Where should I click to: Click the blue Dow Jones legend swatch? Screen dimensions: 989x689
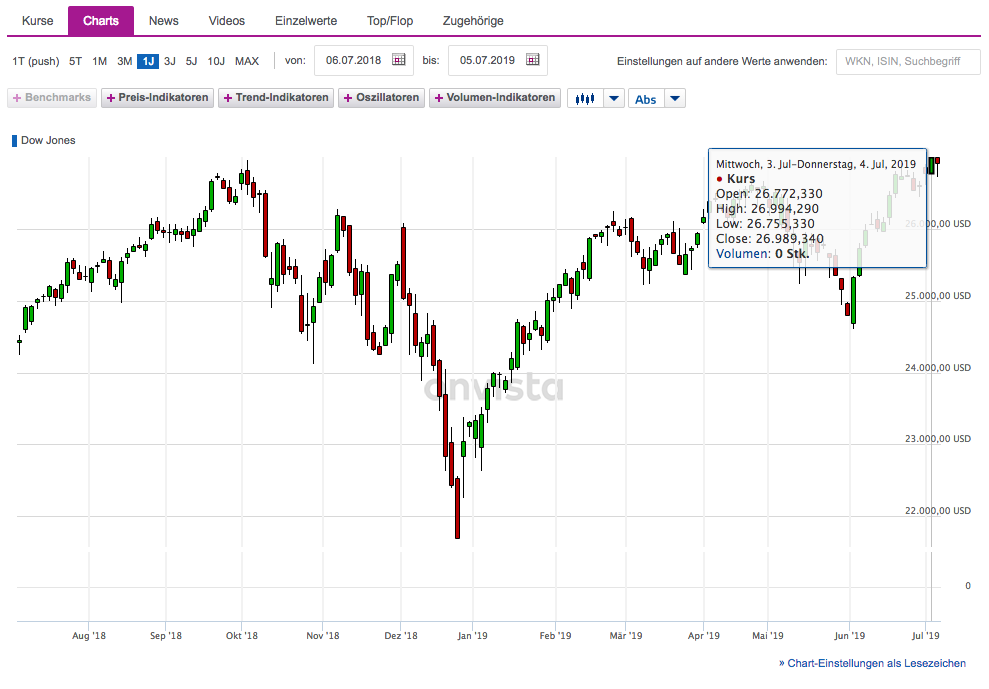[14, 141]
